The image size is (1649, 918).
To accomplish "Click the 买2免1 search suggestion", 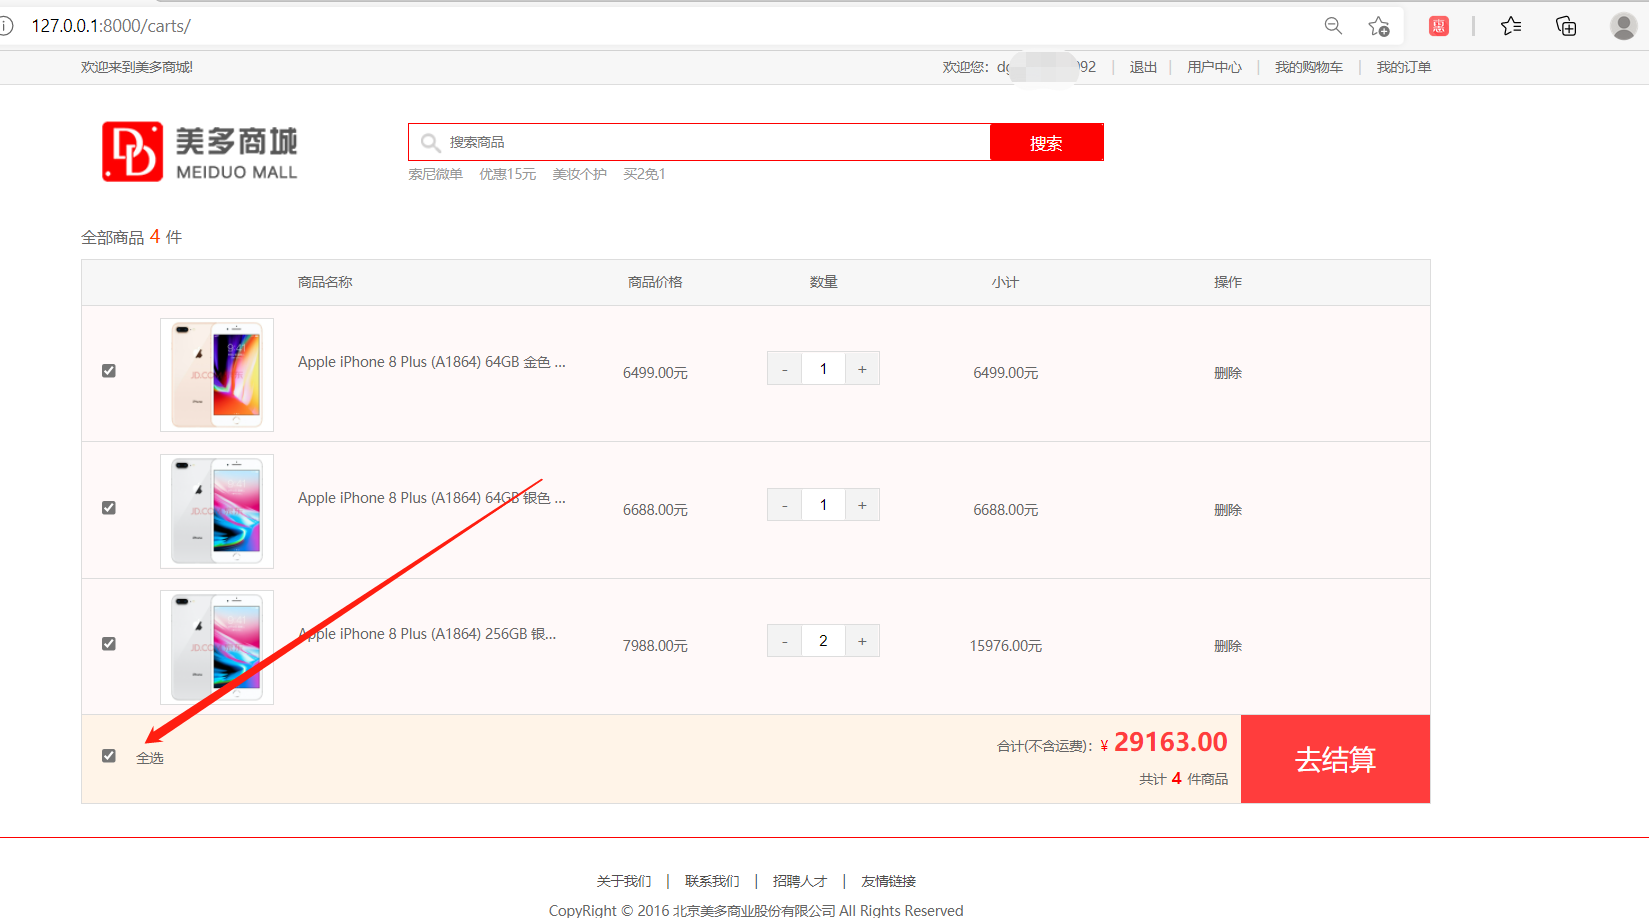I will (644, 174).
